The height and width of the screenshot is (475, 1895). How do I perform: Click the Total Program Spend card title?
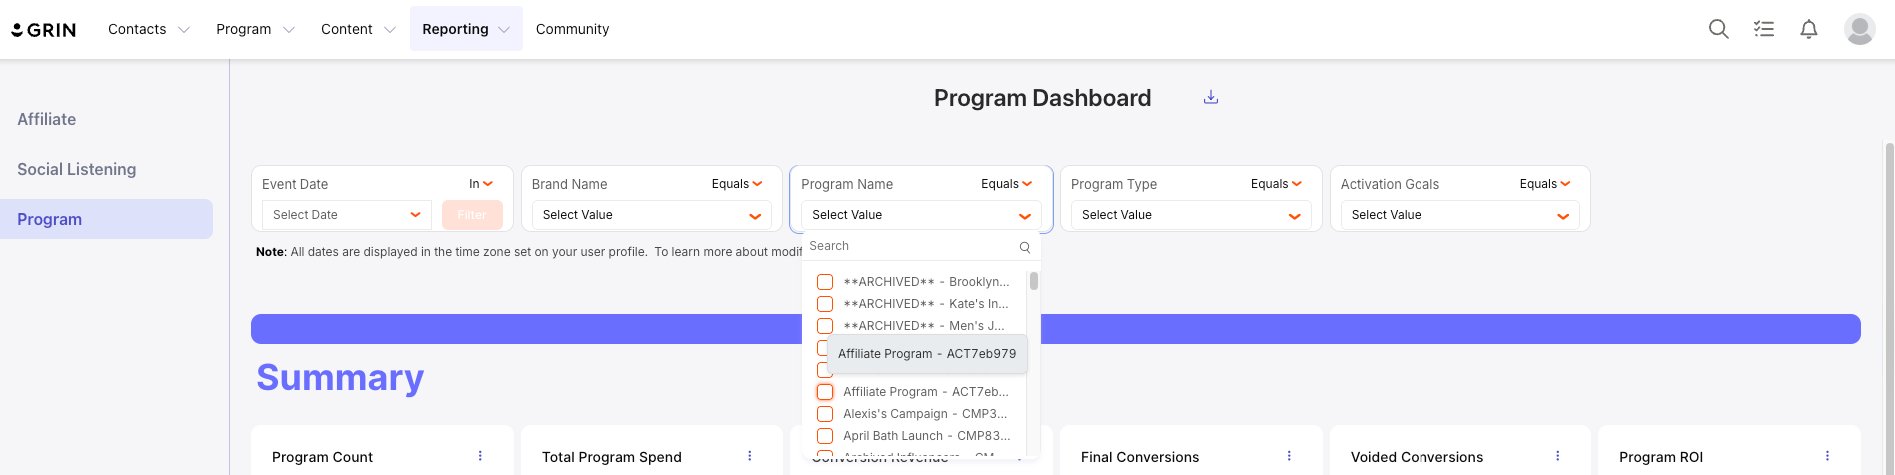[612, 457]
